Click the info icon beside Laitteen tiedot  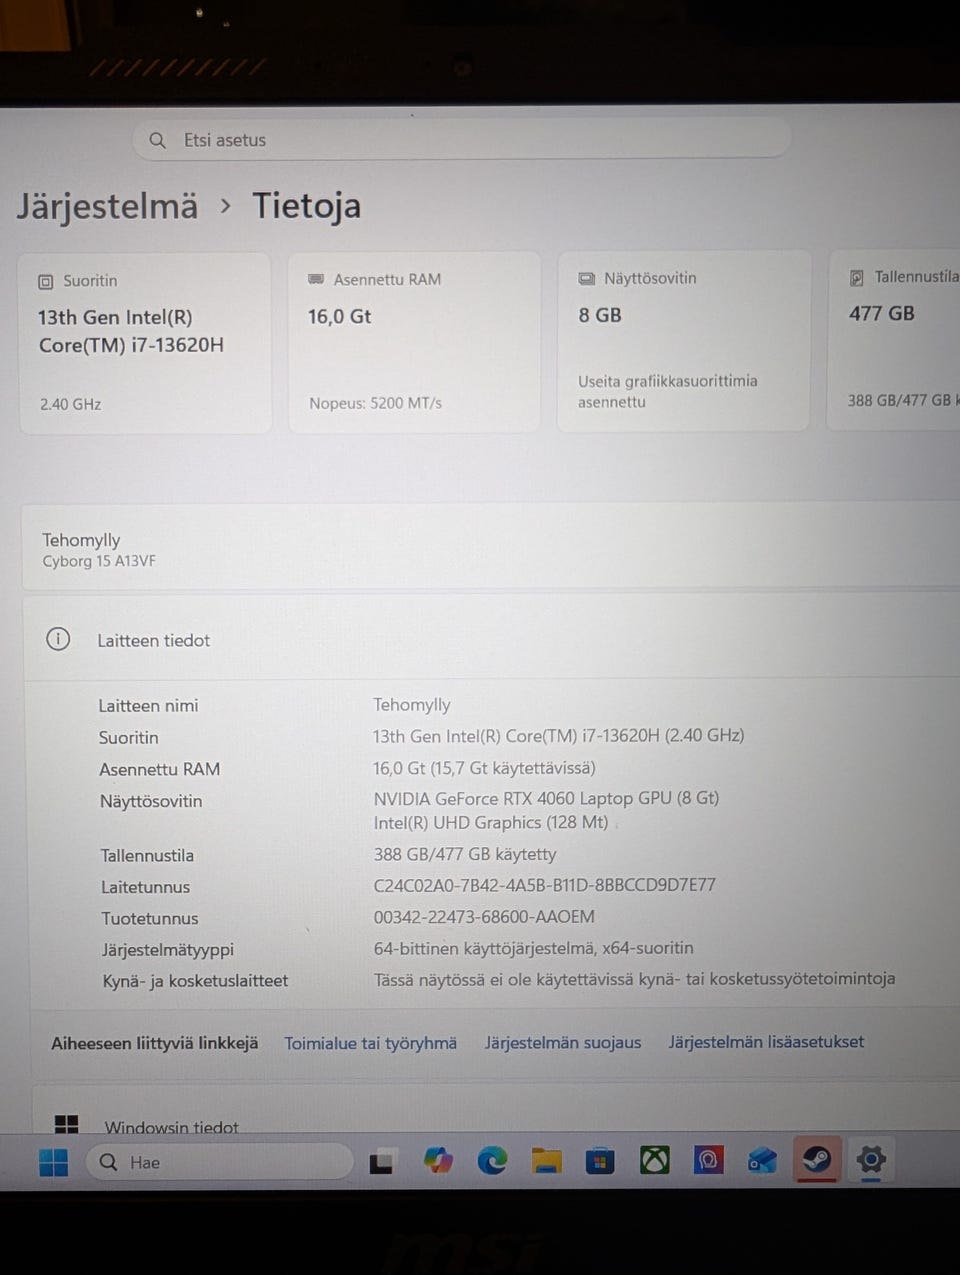click(58, 639)
